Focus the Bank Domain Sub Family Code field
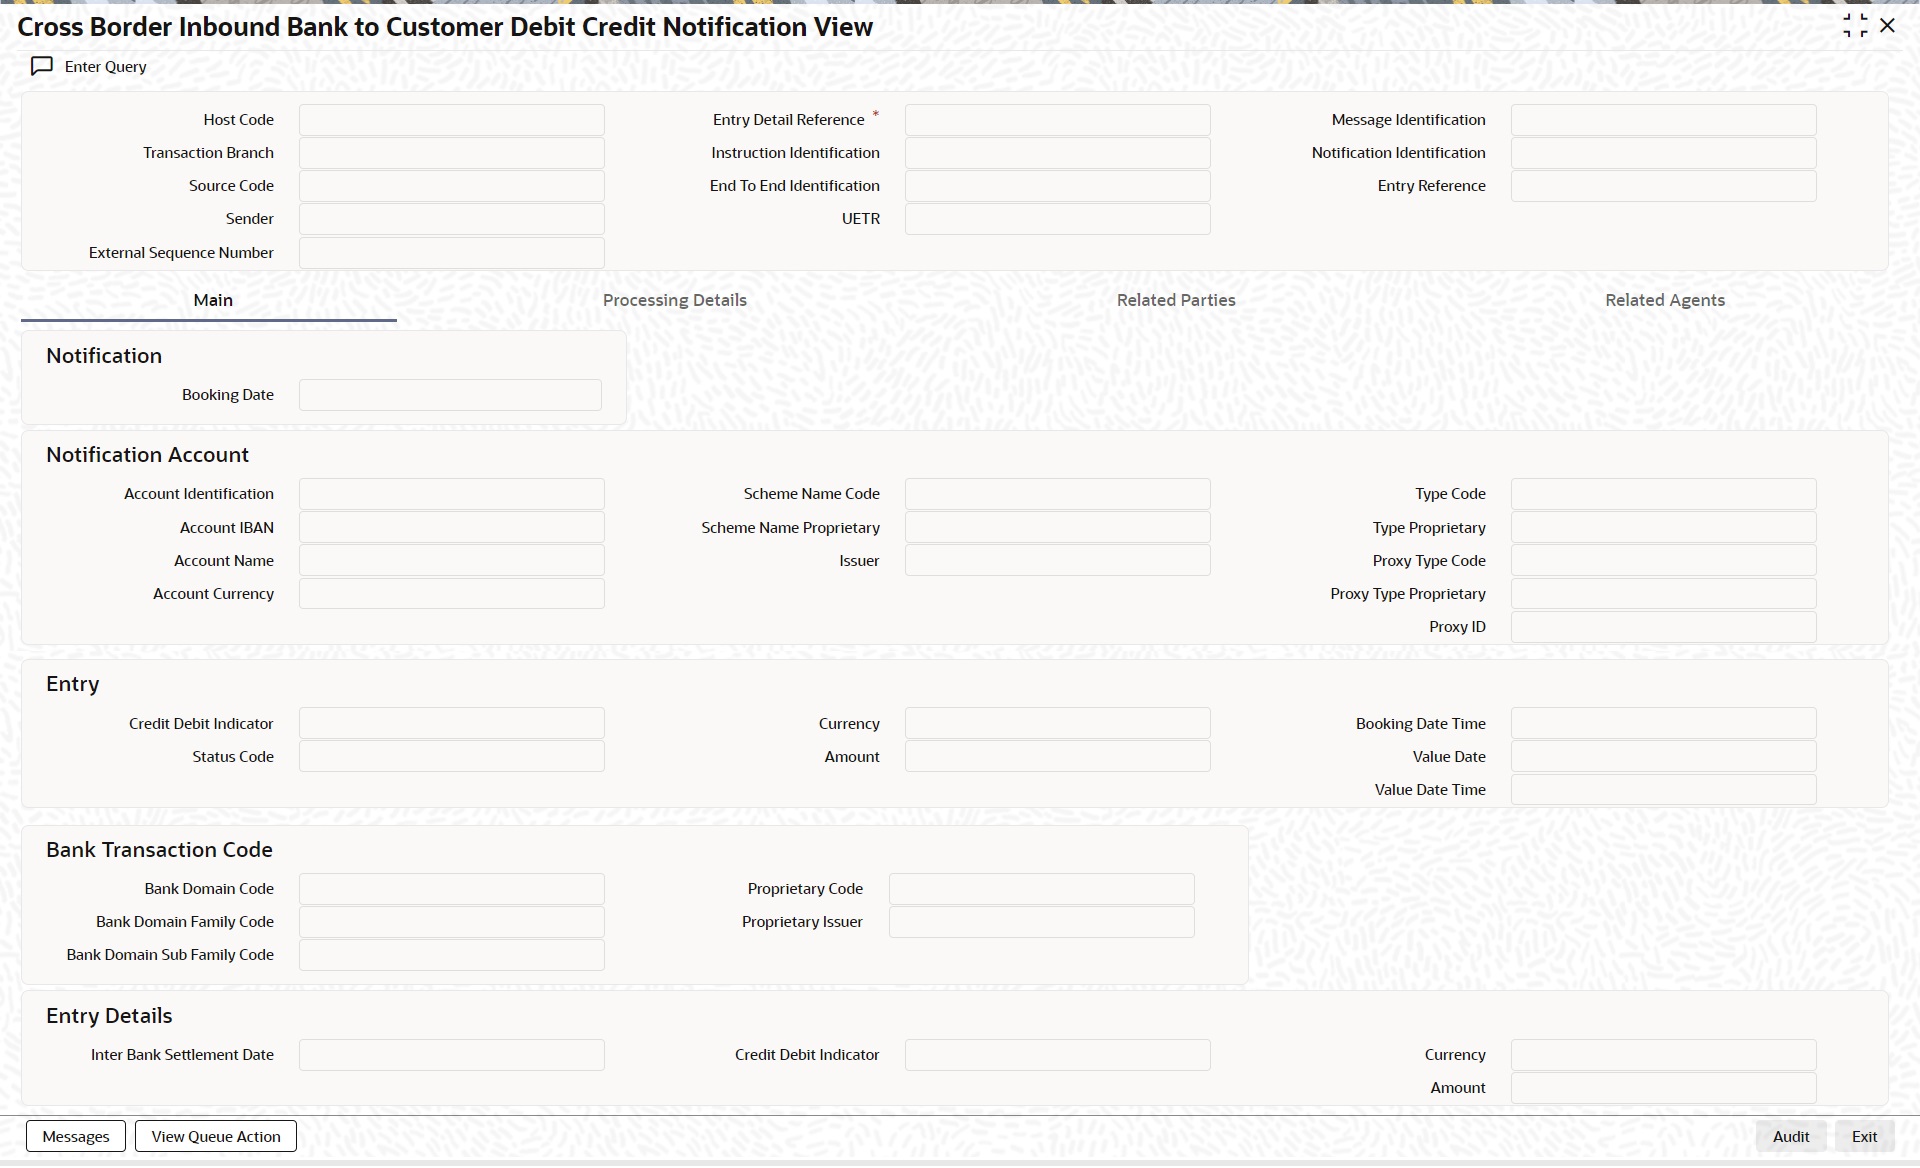Image resolution: width=1920 pixels, height=1168 pixels. pos(452,955)
